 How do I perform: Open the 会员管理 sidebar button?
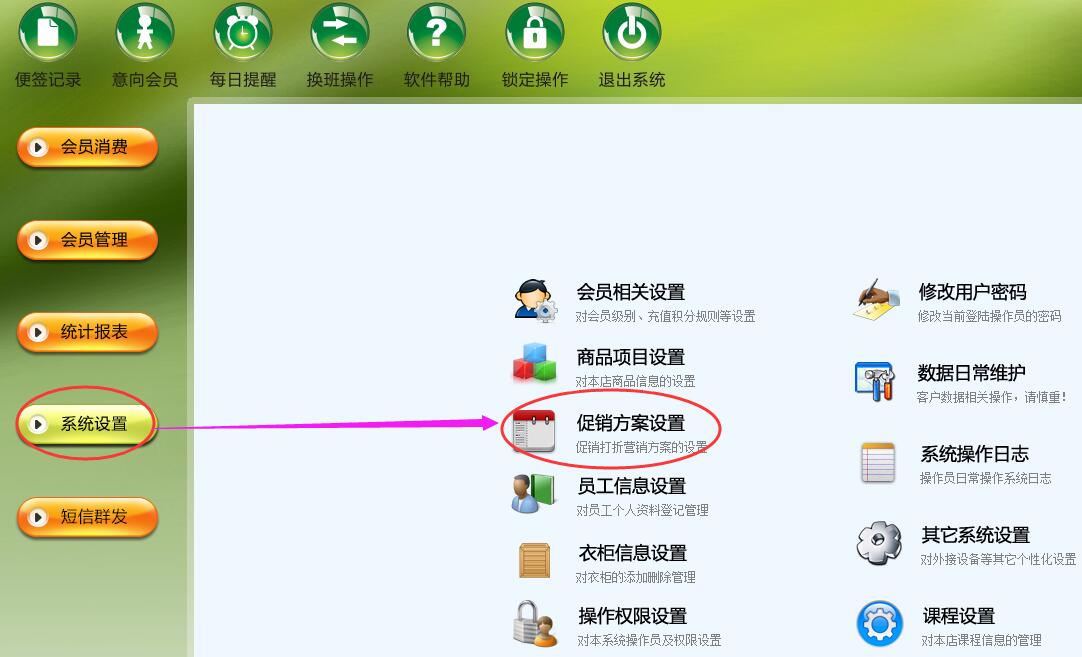(88, 240)
